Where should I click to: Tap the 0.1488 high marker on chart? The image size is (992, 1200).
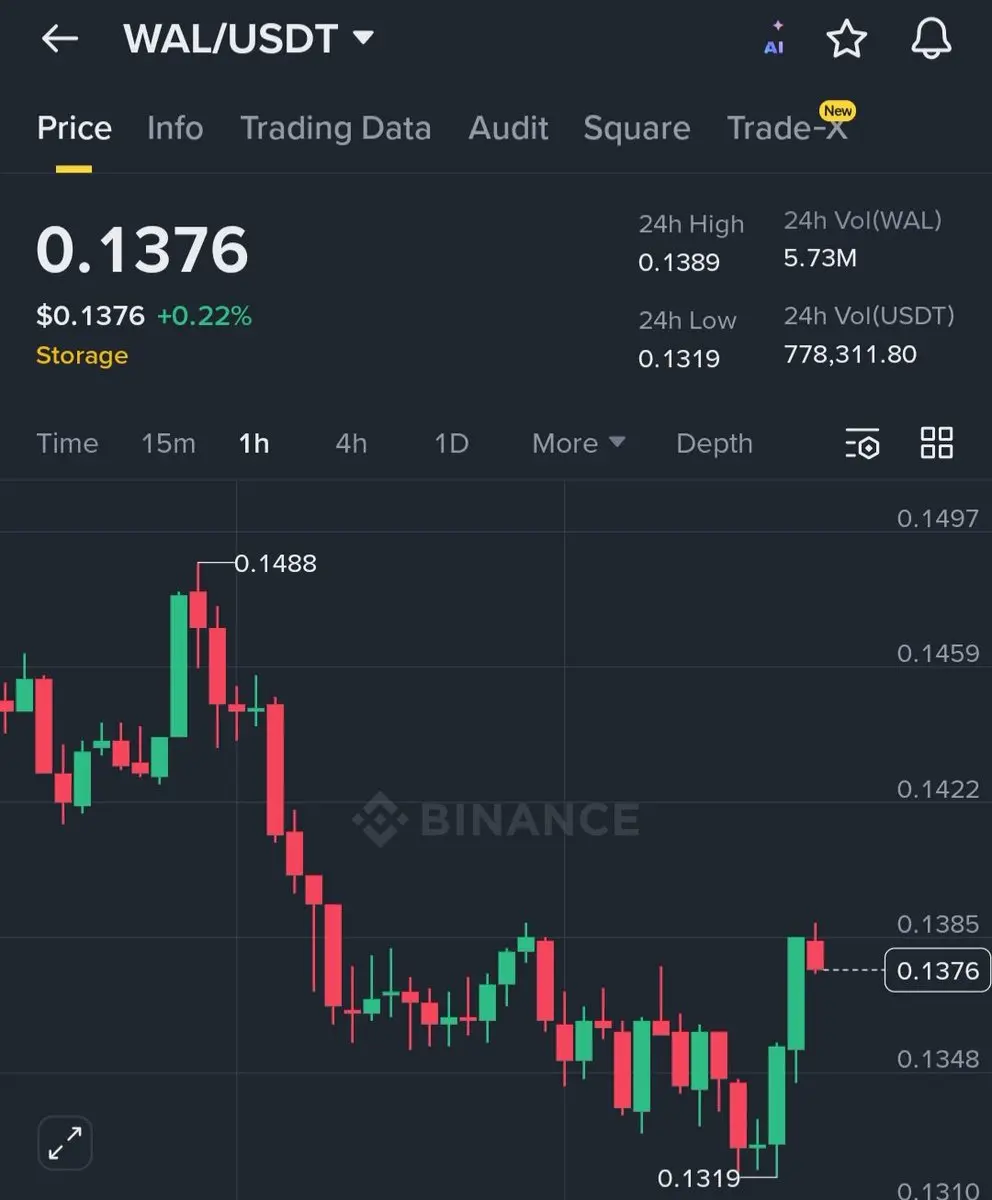(275, 563)
